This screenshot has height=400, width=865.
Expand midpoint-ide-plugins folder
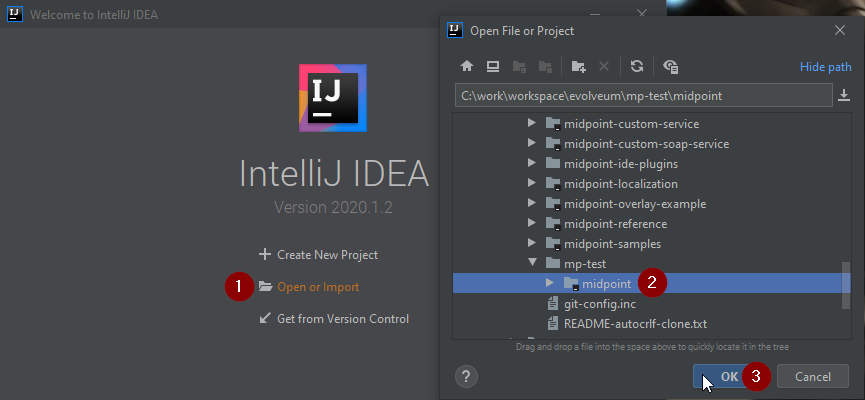tap(532, 163)
